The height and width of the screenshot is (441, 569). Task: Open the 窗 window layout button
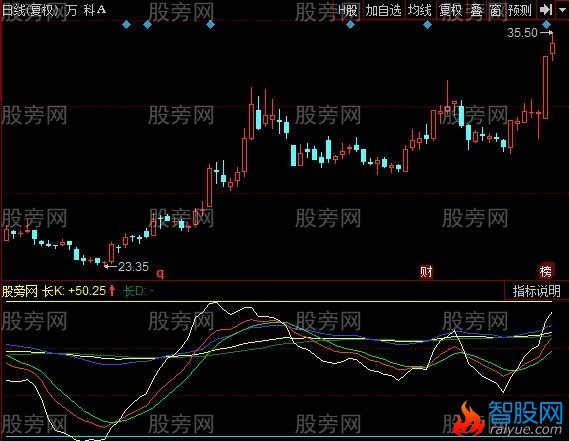click(495, 11)
